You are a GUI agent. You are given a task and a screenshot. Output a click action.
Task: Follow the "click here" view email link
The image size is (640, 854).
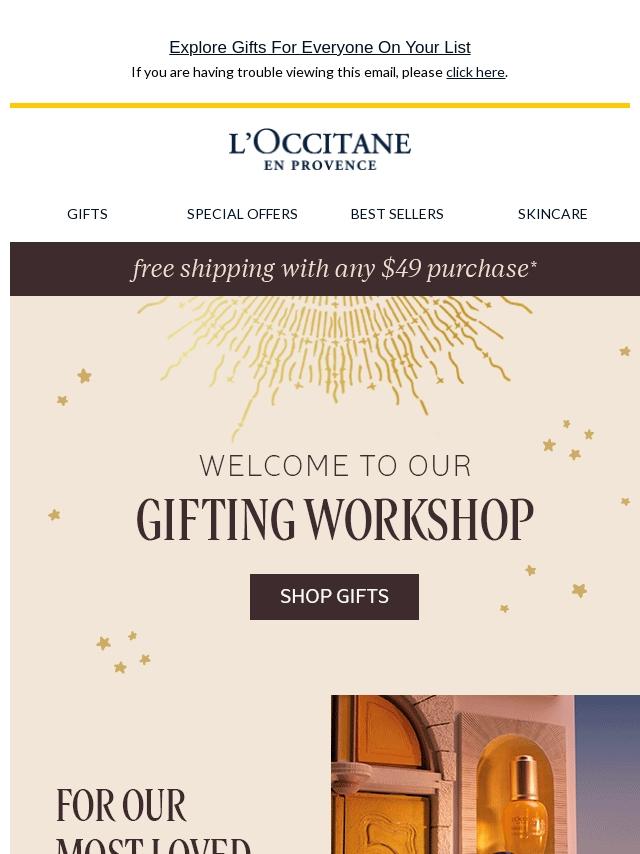pos(475,72)
